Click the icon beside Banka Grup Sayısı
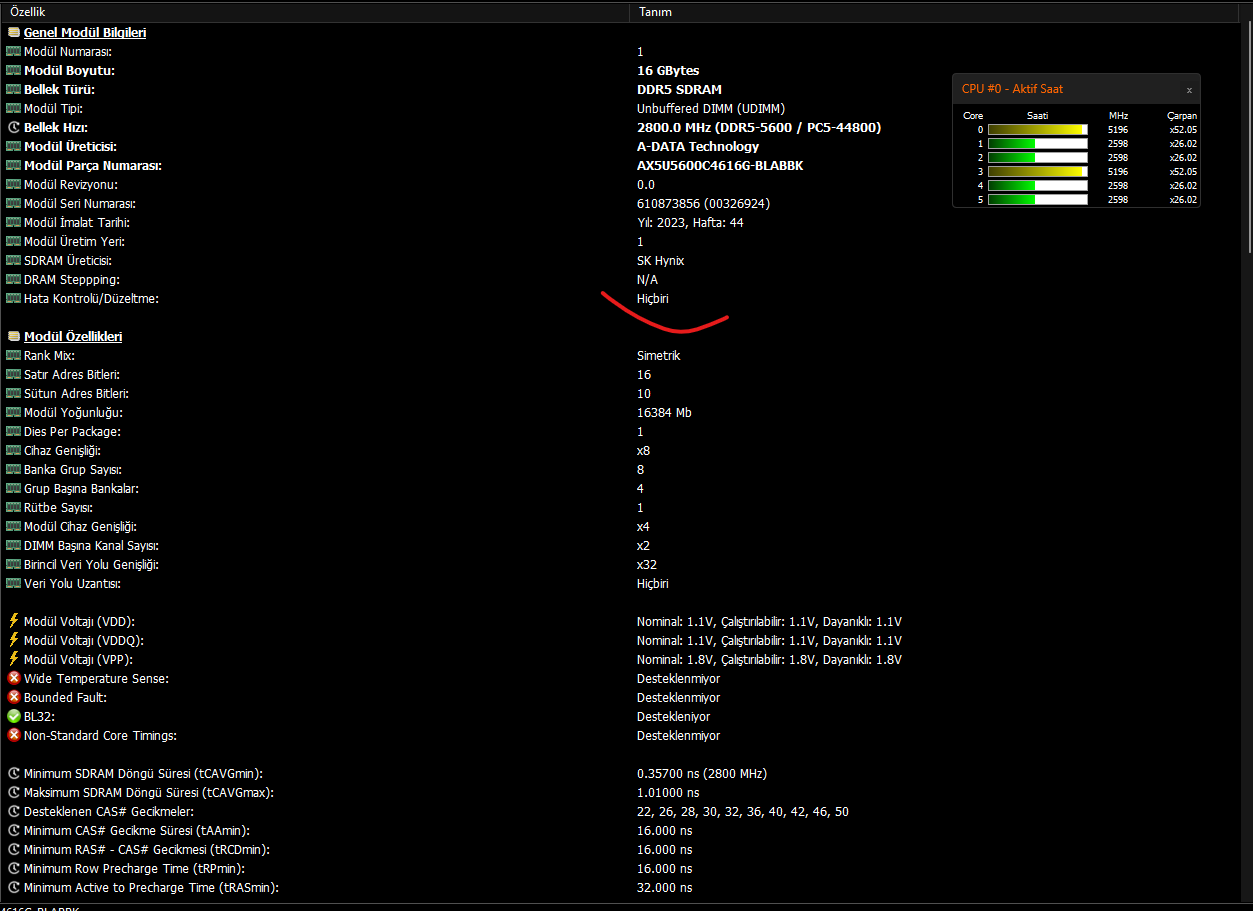Screen dimensions: 1253x911 [14, 469]
